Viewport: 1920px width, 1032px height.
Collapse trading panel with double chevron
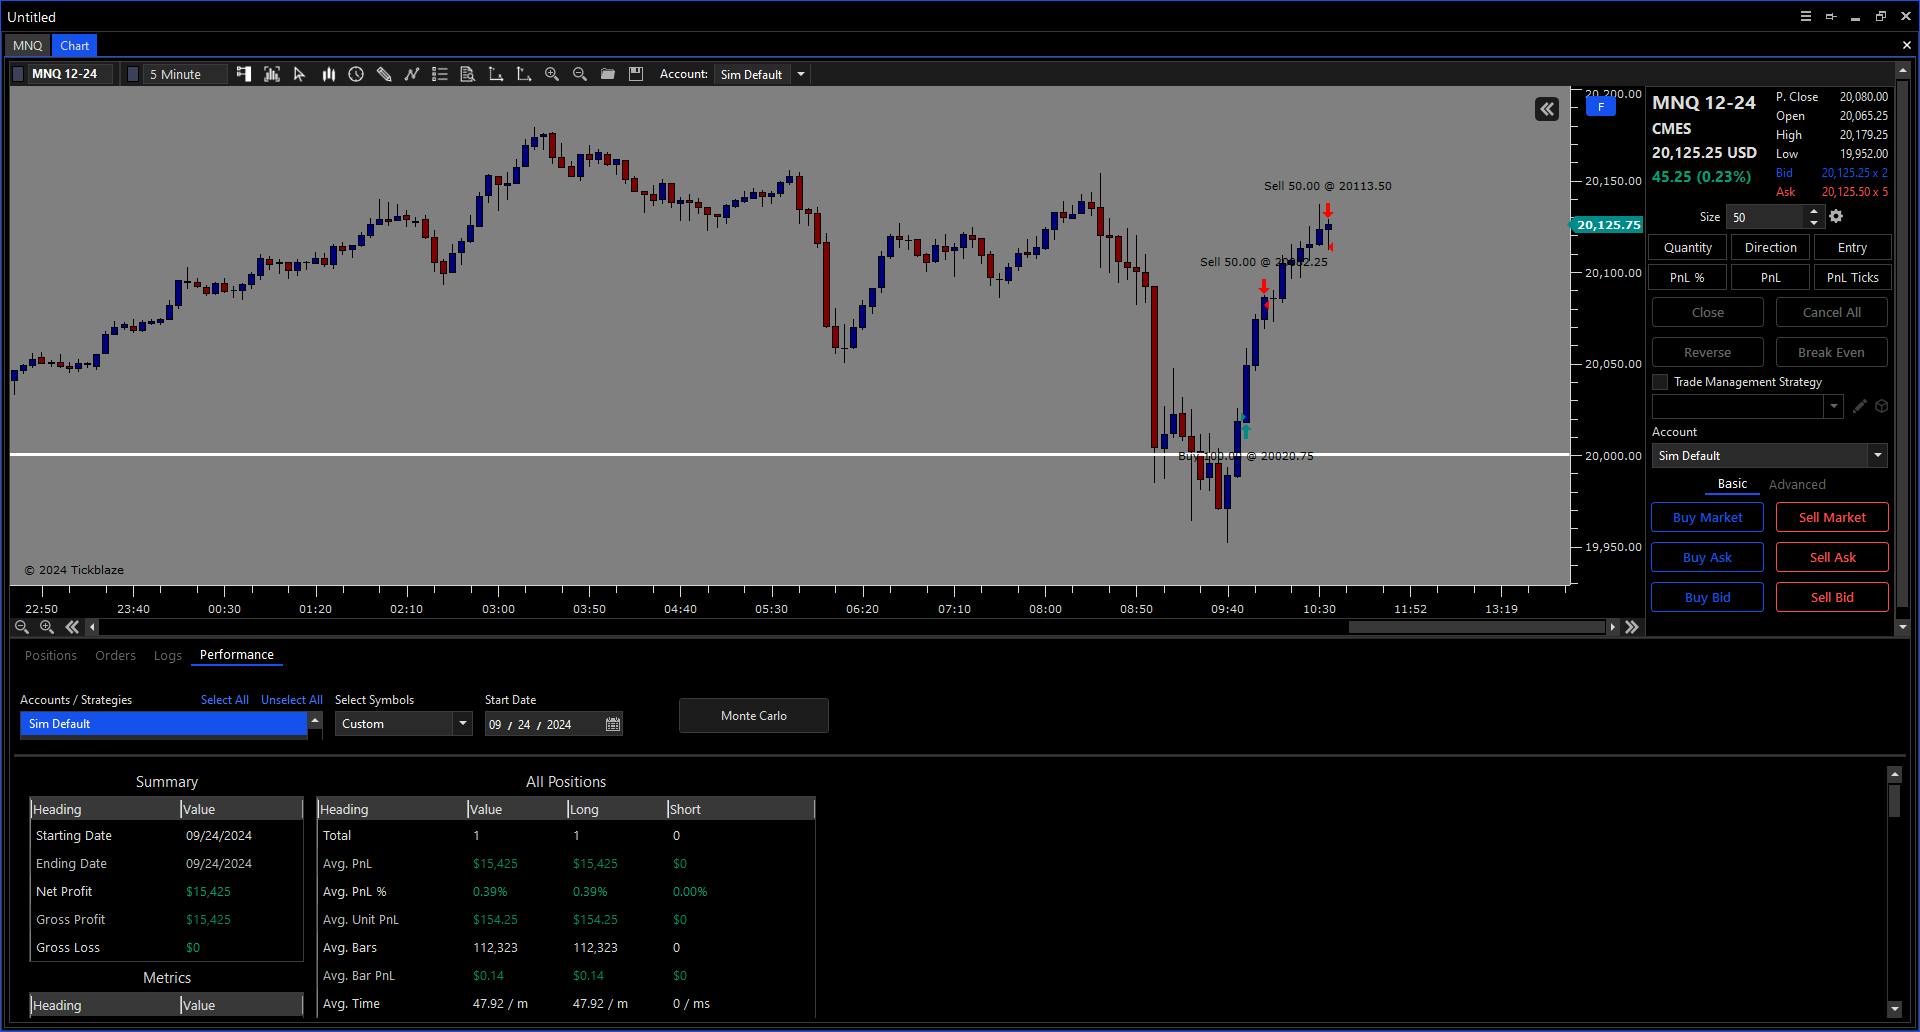pyautogui.click(x=1547, y=109)
